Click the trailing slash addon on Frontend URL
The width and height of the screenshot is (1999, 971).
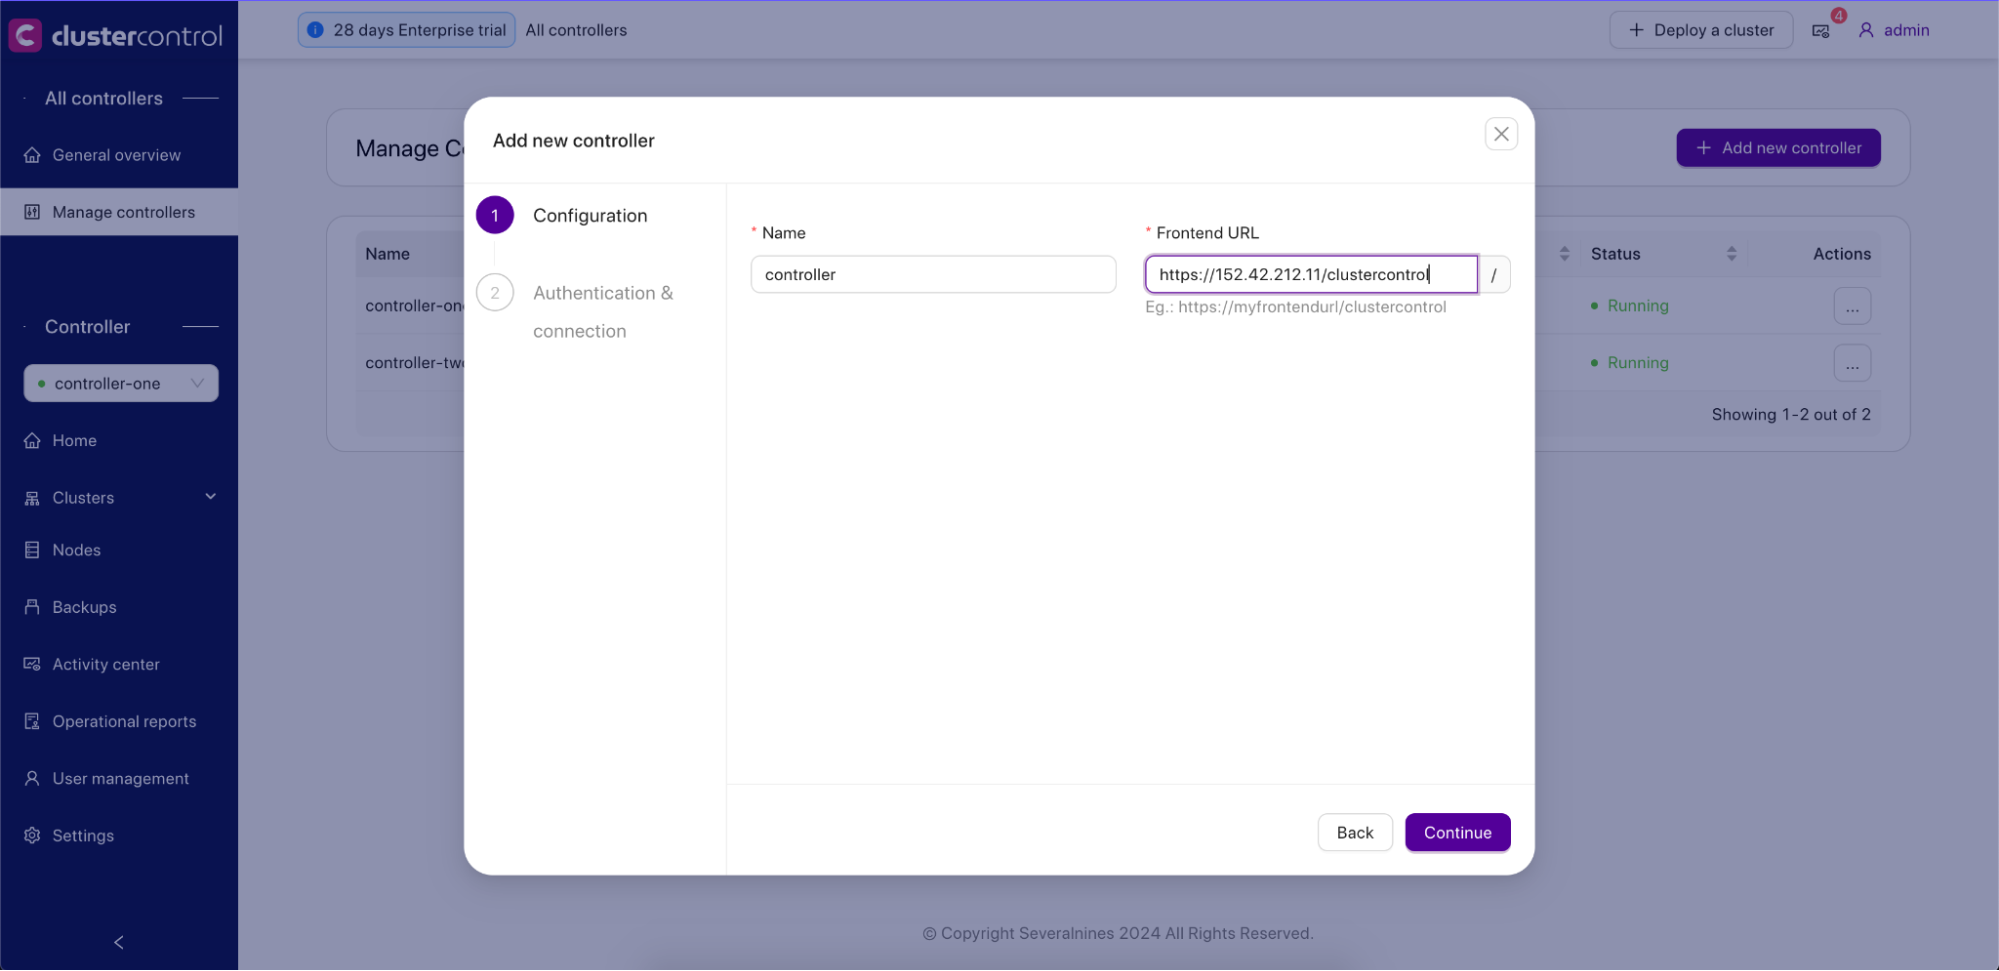(1494, 274)
